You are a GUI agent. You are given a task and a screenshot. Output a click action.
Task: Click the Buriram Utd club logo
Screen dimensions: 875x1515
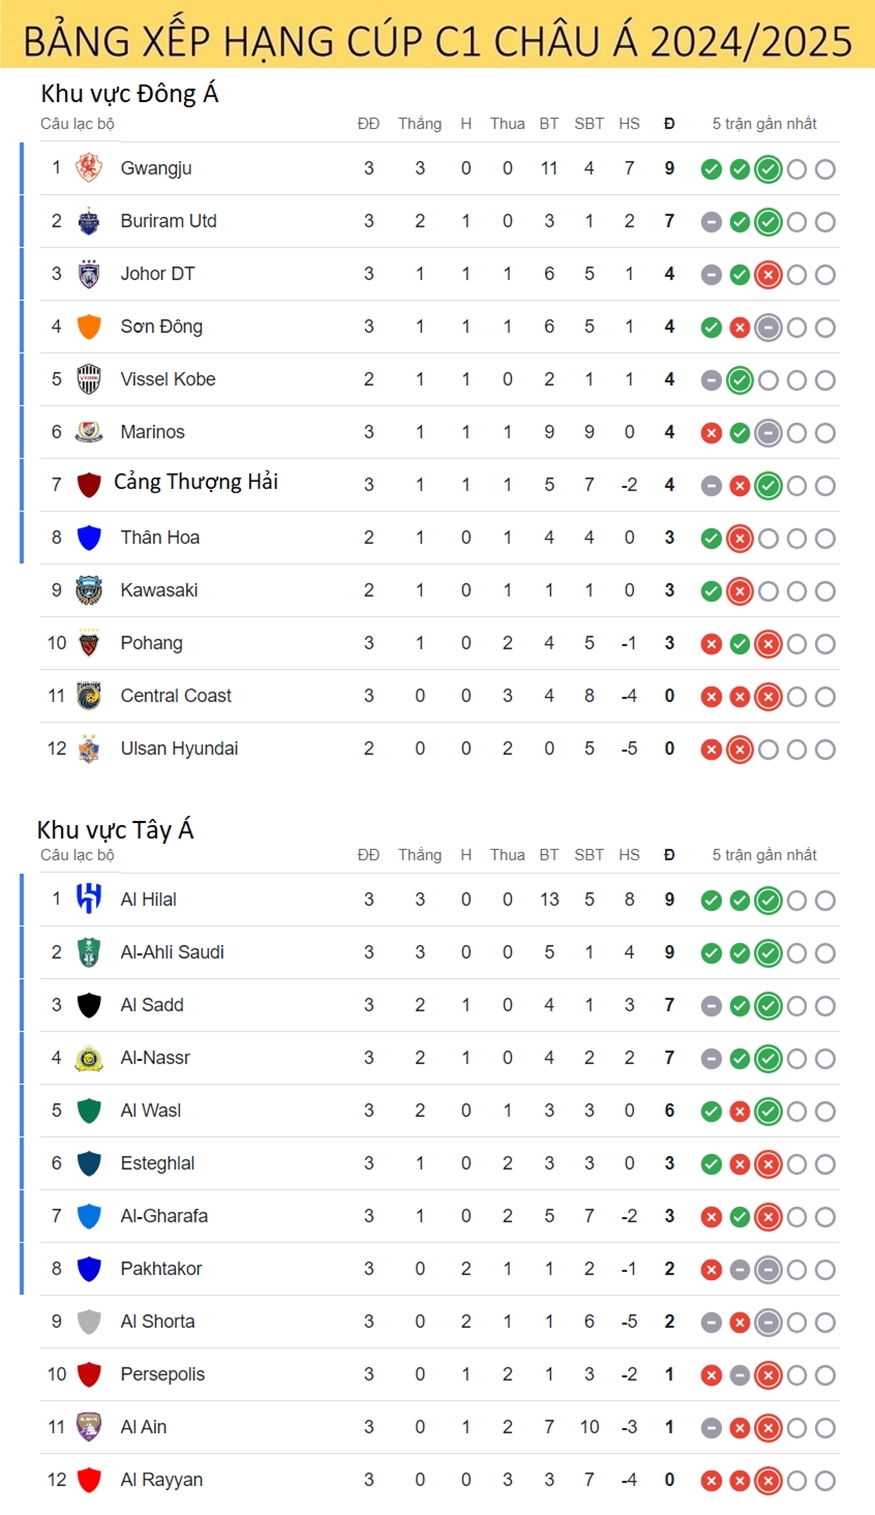click(x=89, y=221)
